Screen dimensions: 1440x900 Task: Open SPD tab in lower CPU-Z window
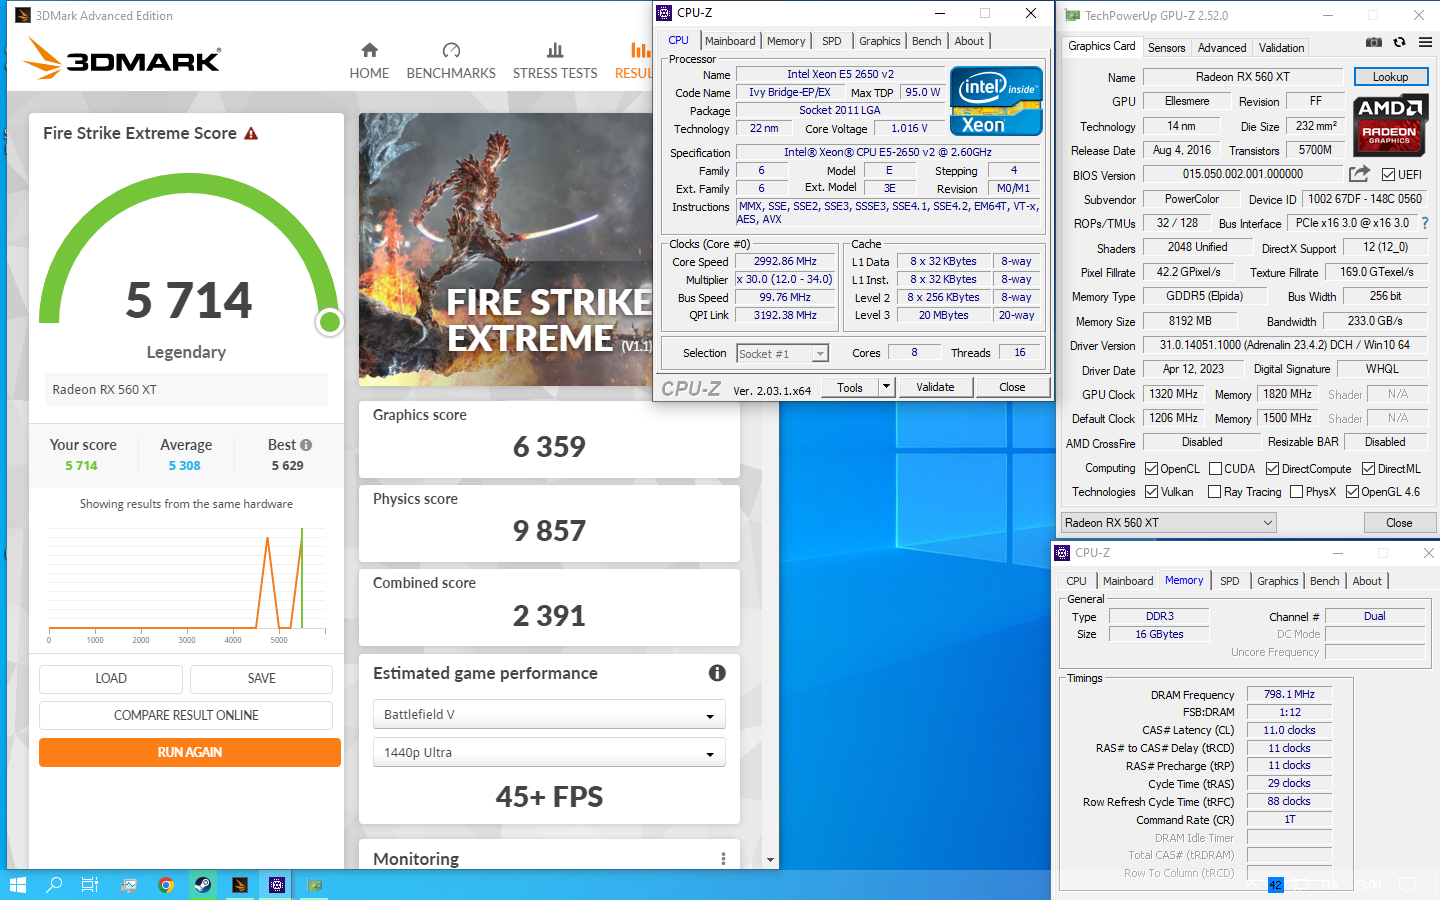pos(1230,581)
